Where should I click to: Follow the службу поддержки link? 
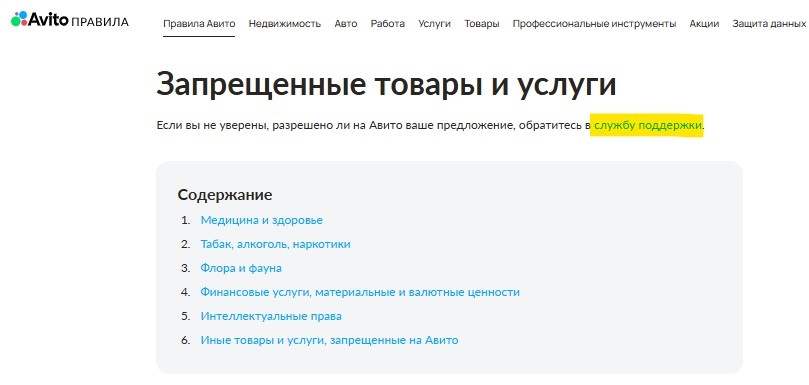pyautogui.click(x=648, y=125)
